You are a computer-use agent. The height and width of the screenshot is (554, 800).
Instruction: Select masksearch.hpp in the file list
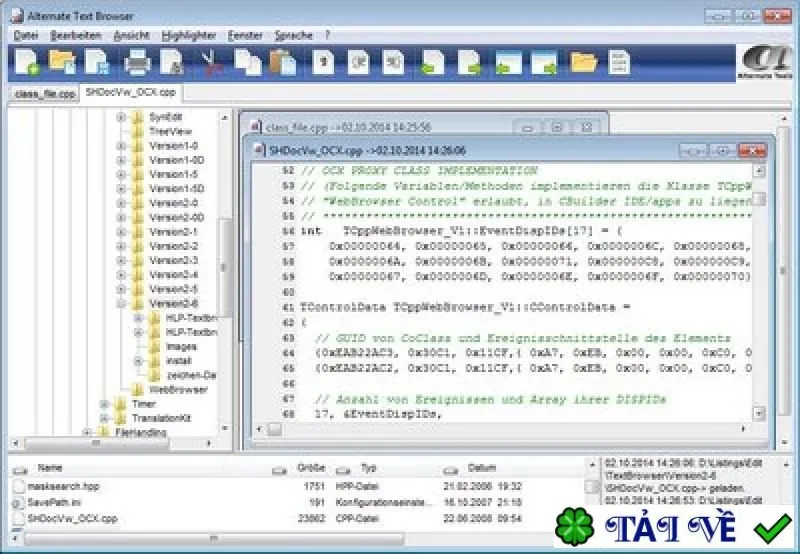point(63,486)
